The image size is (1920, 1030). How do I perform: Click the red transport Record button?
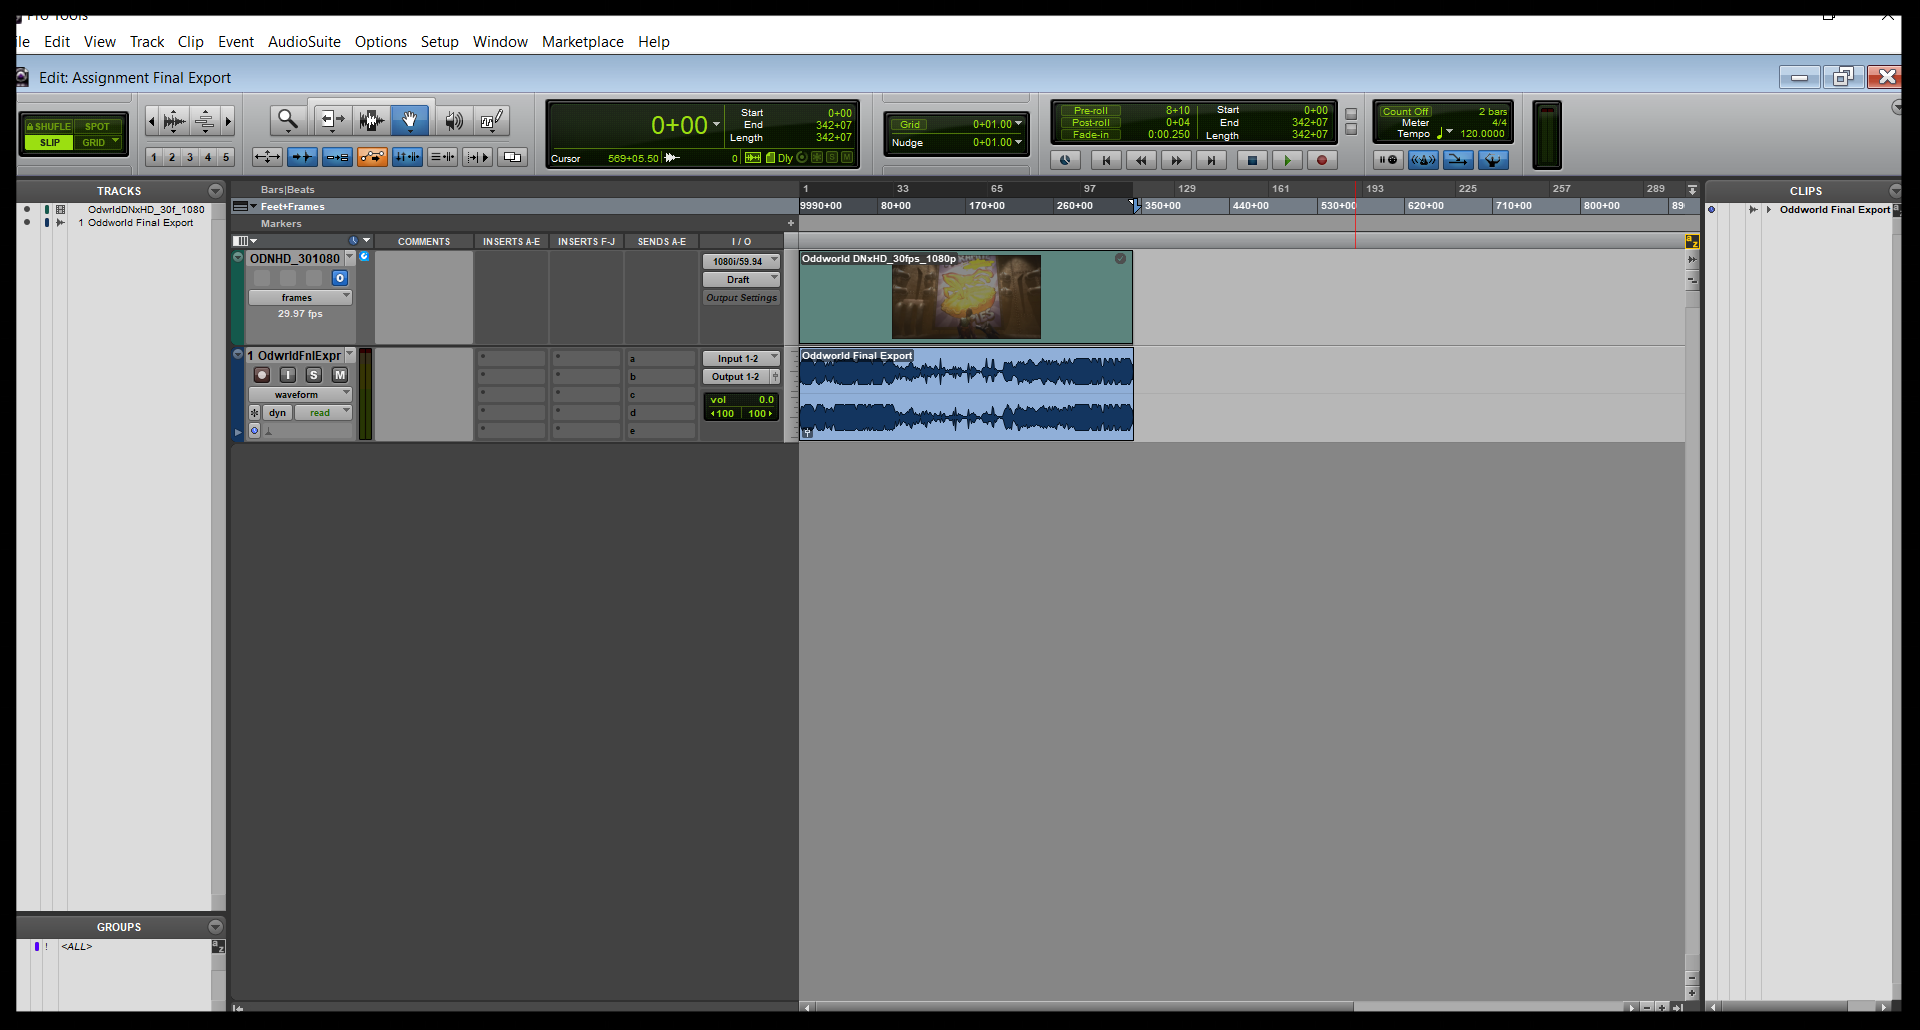click(x=1322, y=160)
